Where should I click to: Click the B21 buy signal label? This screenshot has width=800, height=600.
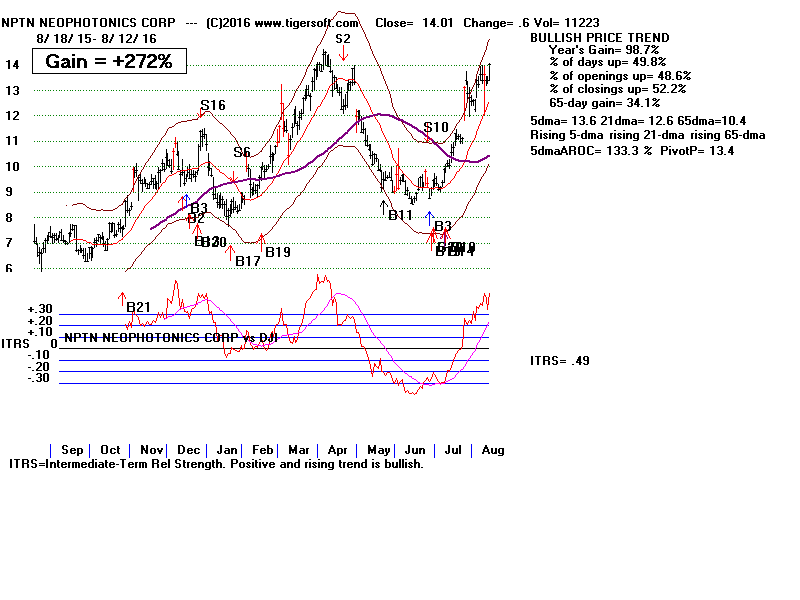138,307
